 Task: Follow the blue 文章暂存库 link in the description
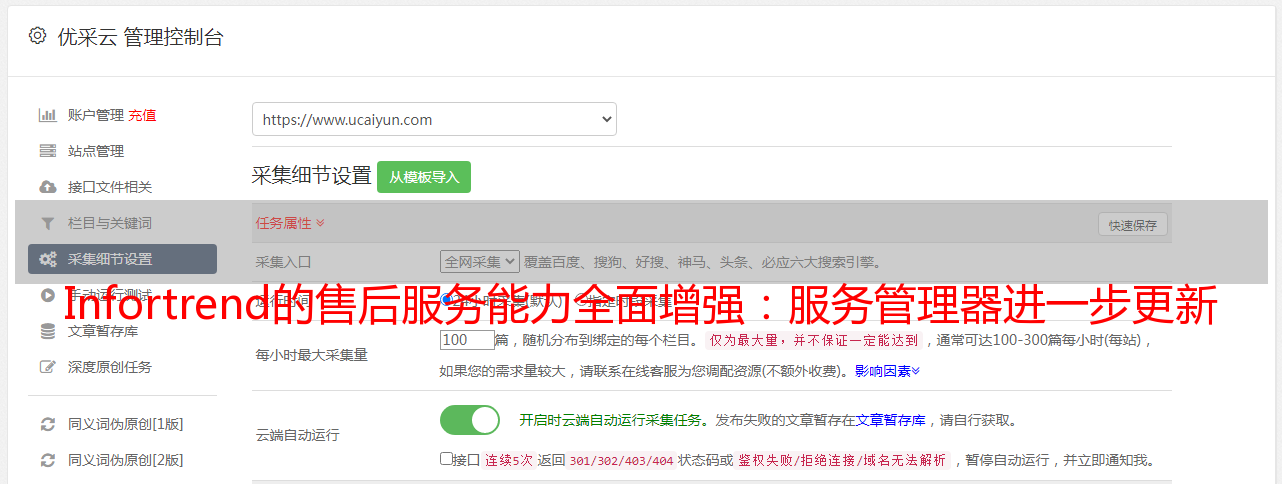pyautogui.click(x=890, y=420)
